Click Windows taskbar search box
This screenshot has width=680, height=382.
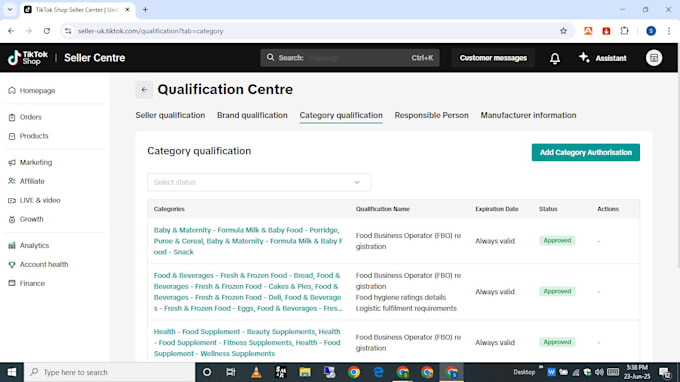click(109, 372)
